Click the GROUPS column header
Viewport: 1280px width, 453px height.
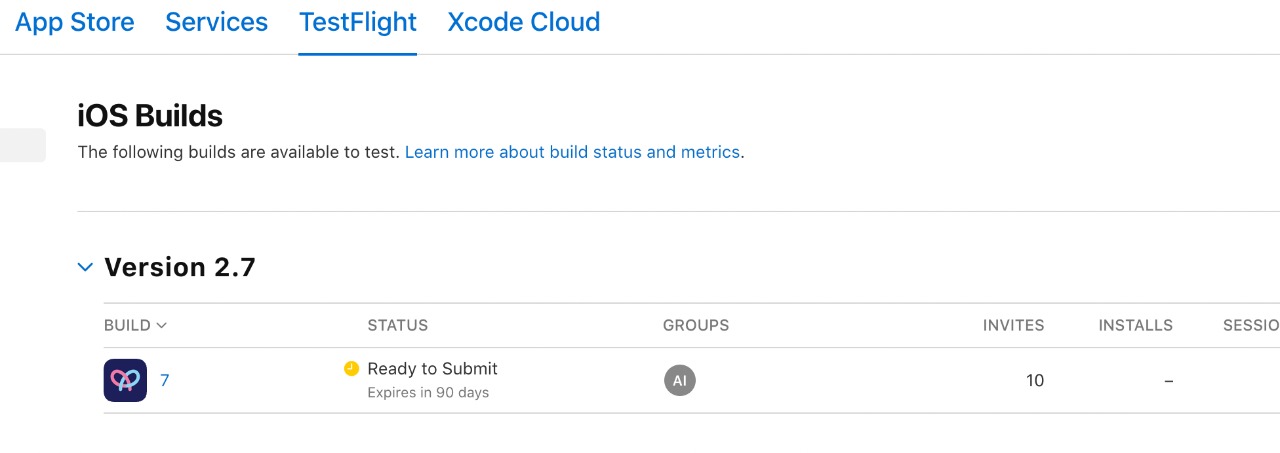[x=696, y=325]
